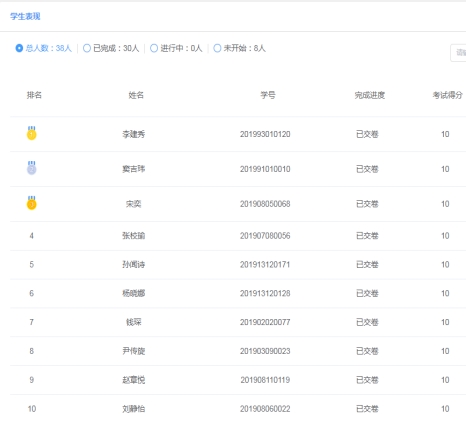The image size is (466, 423).
Task: Click the 完成进度 column header
Action: [x=370, y=95]
